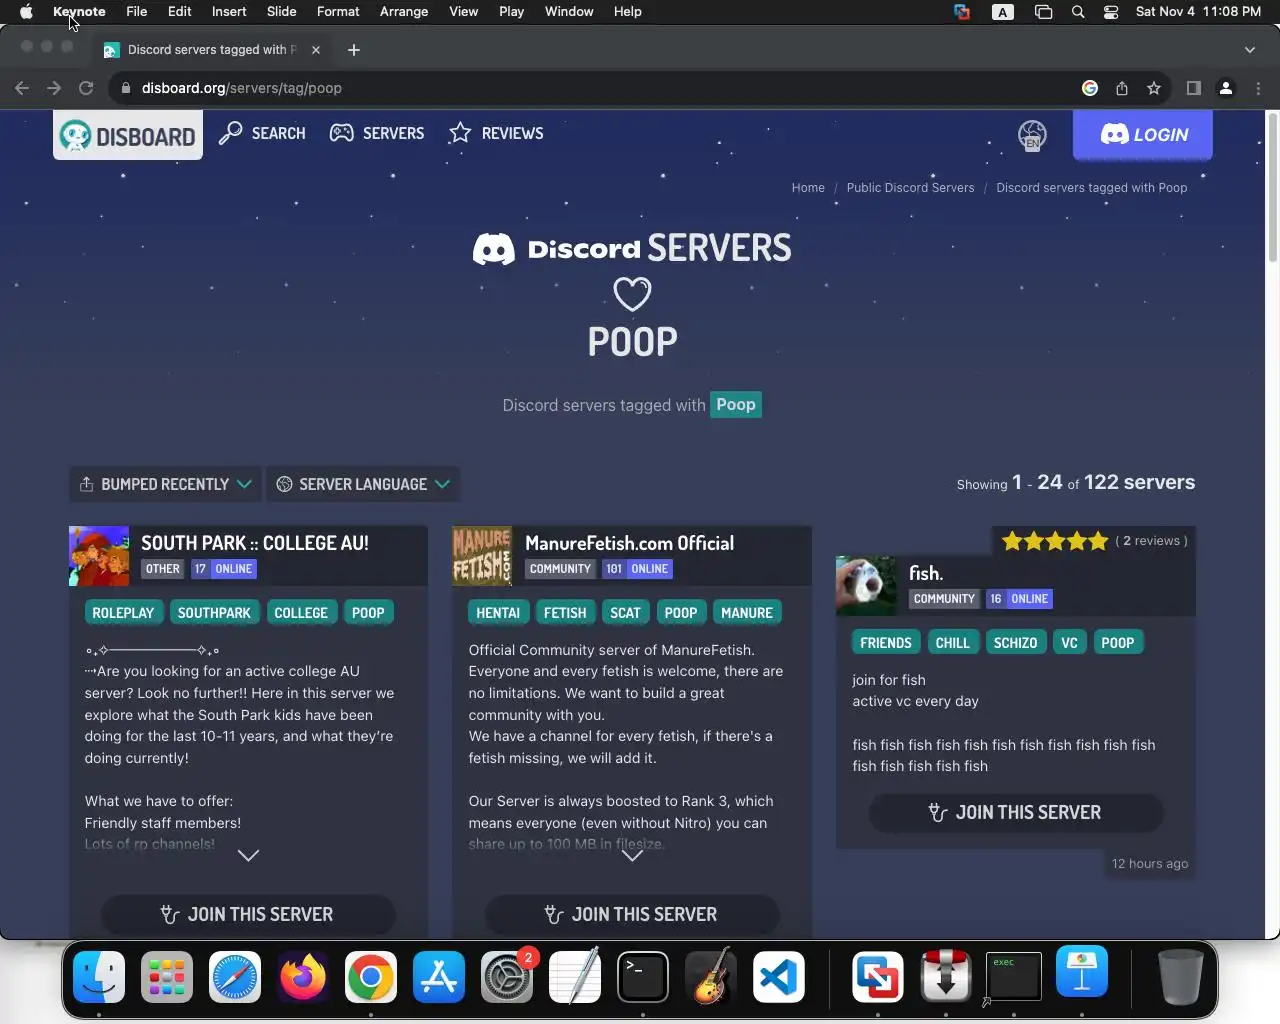This screenshot has height=1024, width=1280.
Task: Open Chrome three-dot menu
Action: click(1258, 88)
